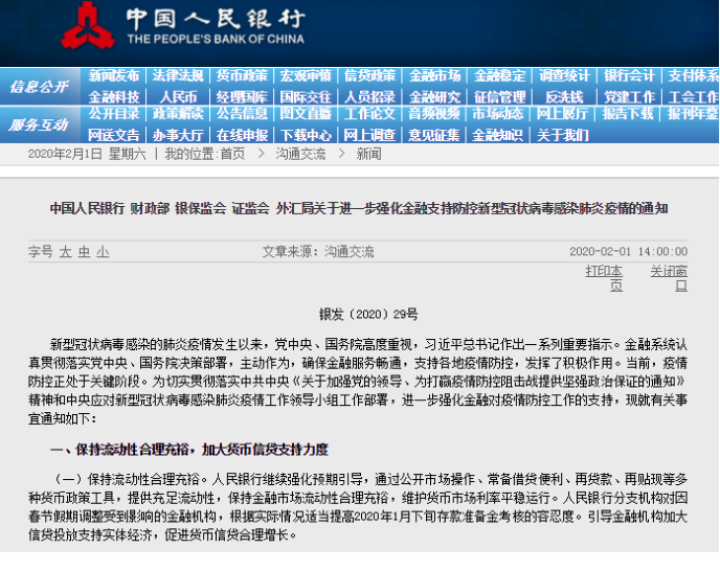Go to 法律法规 section

tap(178, 76)
